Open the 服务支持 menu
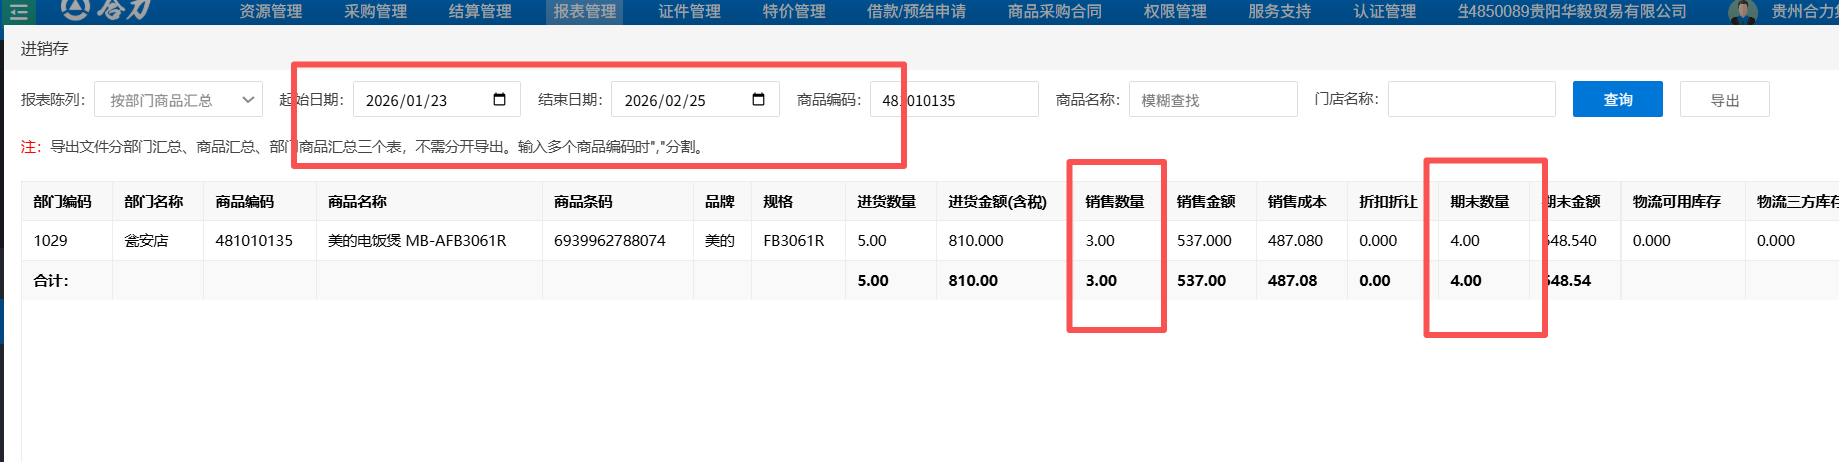Screen dimensions: 1839x462 1279,12
